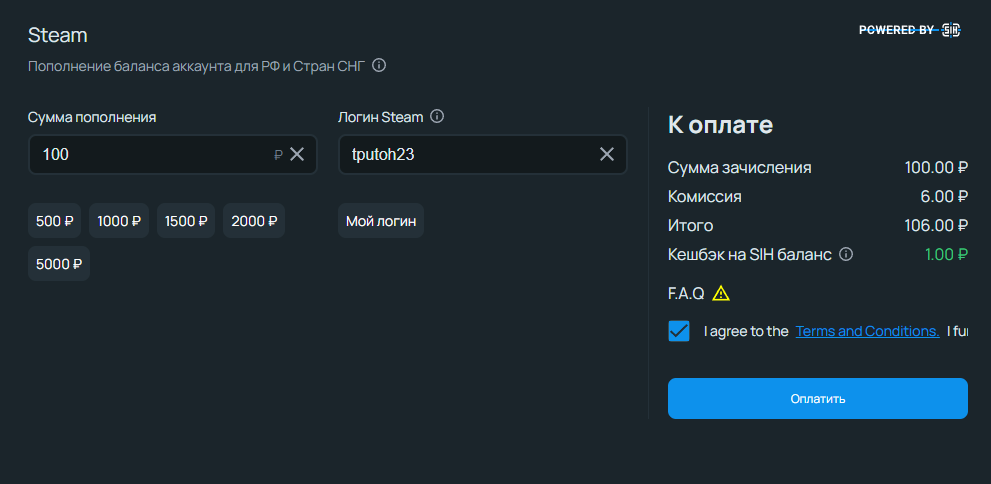Select the 2000 ₽ preset amount
The height and width of the screenshot is (484, 991).
tap(254, 221)
